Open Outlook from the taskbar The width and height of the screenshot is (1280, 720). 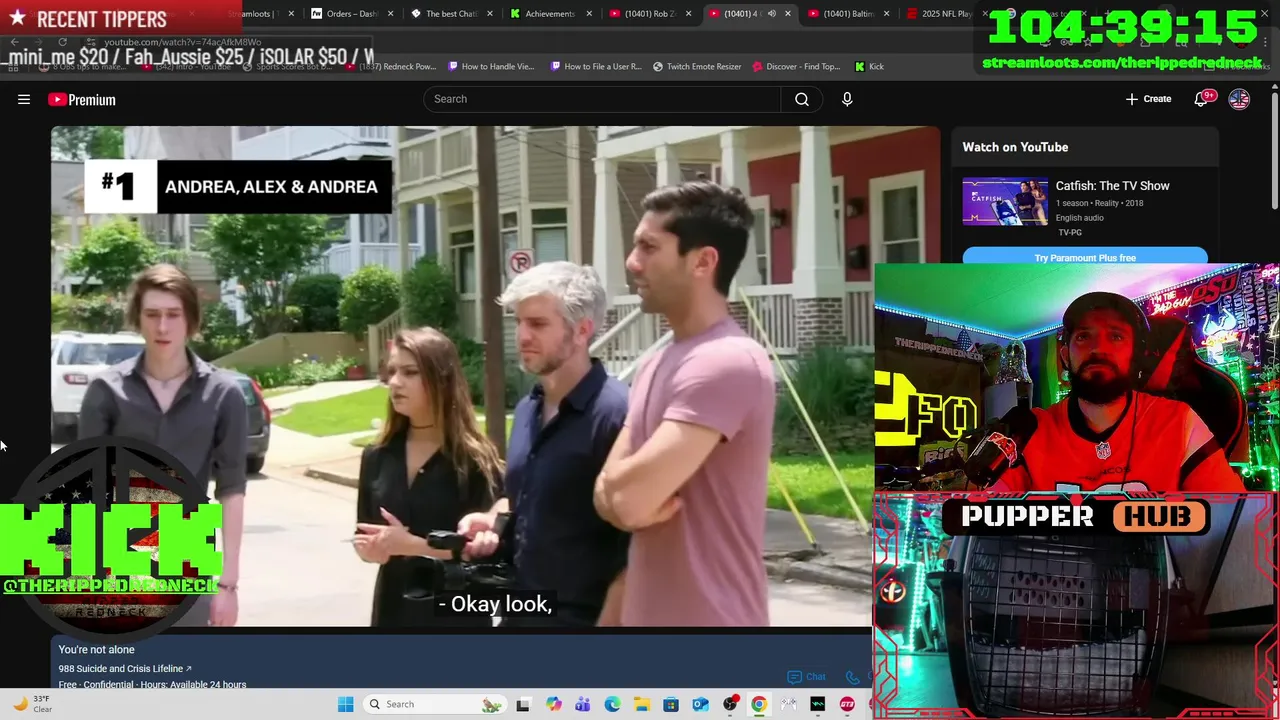(x=700, y=704)
